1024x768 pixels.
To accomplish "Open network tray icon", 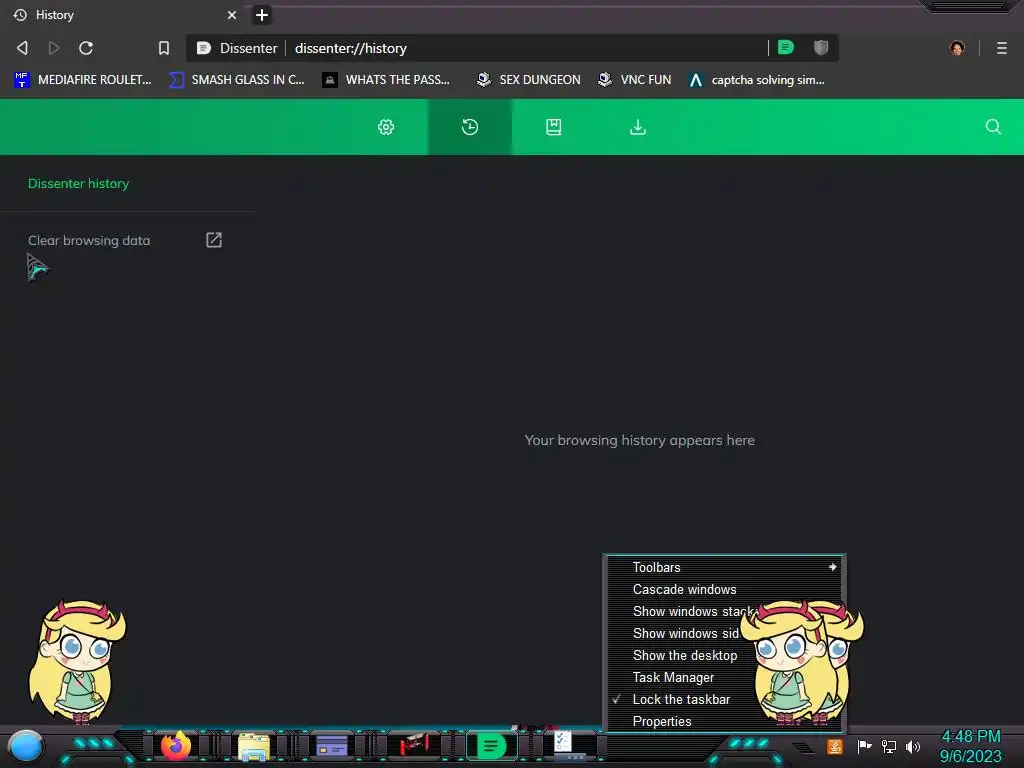I will [889, 746].
